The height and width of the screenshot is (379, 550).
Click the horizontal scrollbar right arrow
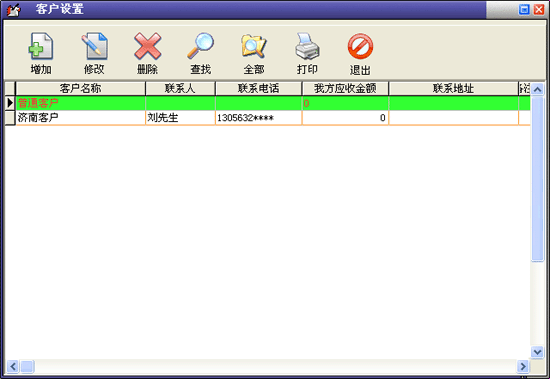click(523, 366)
